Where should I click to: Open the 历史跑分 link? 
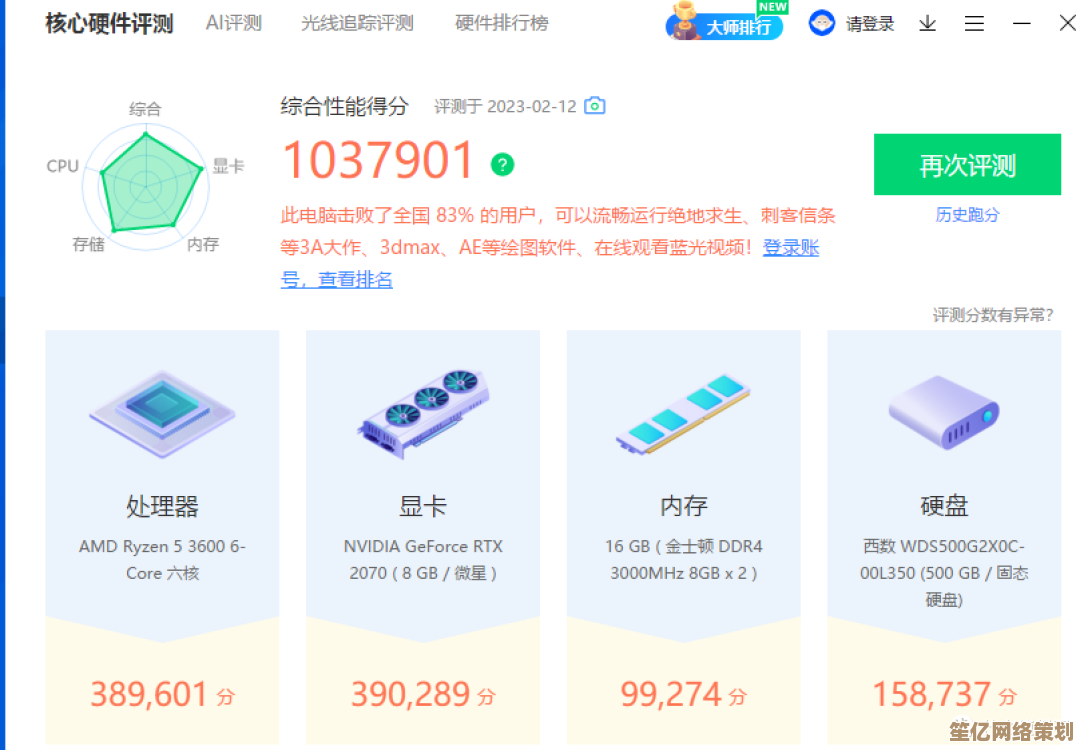[x=967, y=215]
